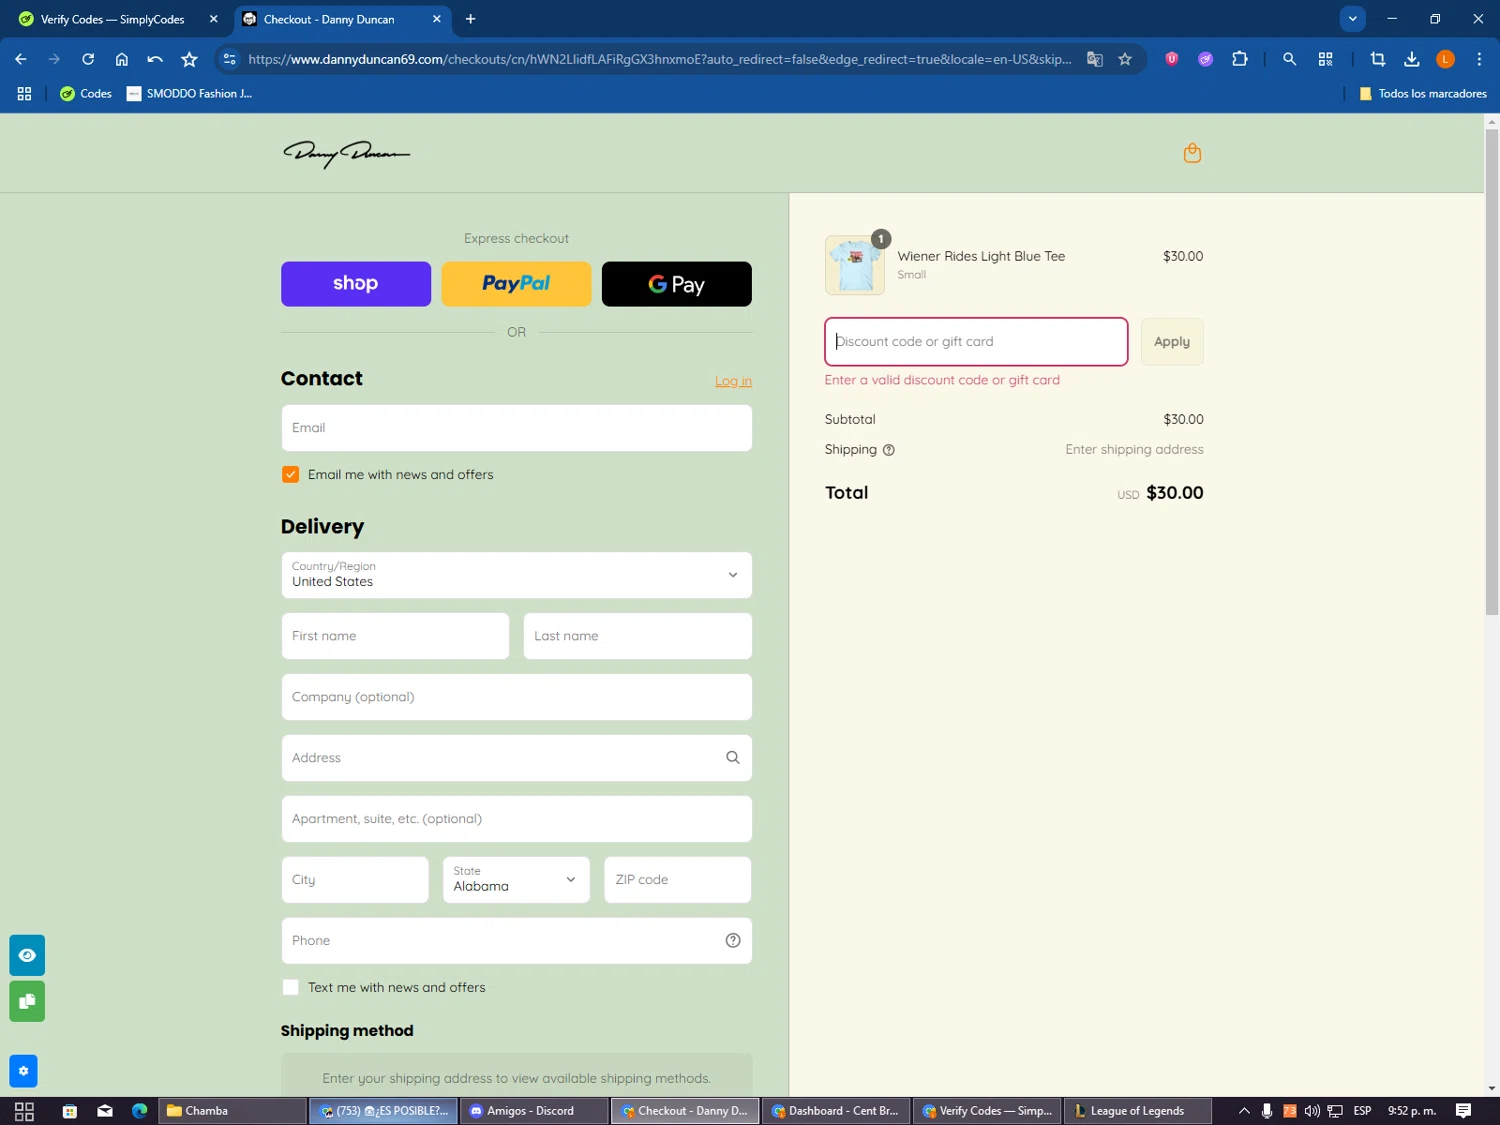
Task: Focus the Discount code or gift card field
Action: (x=976, y=342)
